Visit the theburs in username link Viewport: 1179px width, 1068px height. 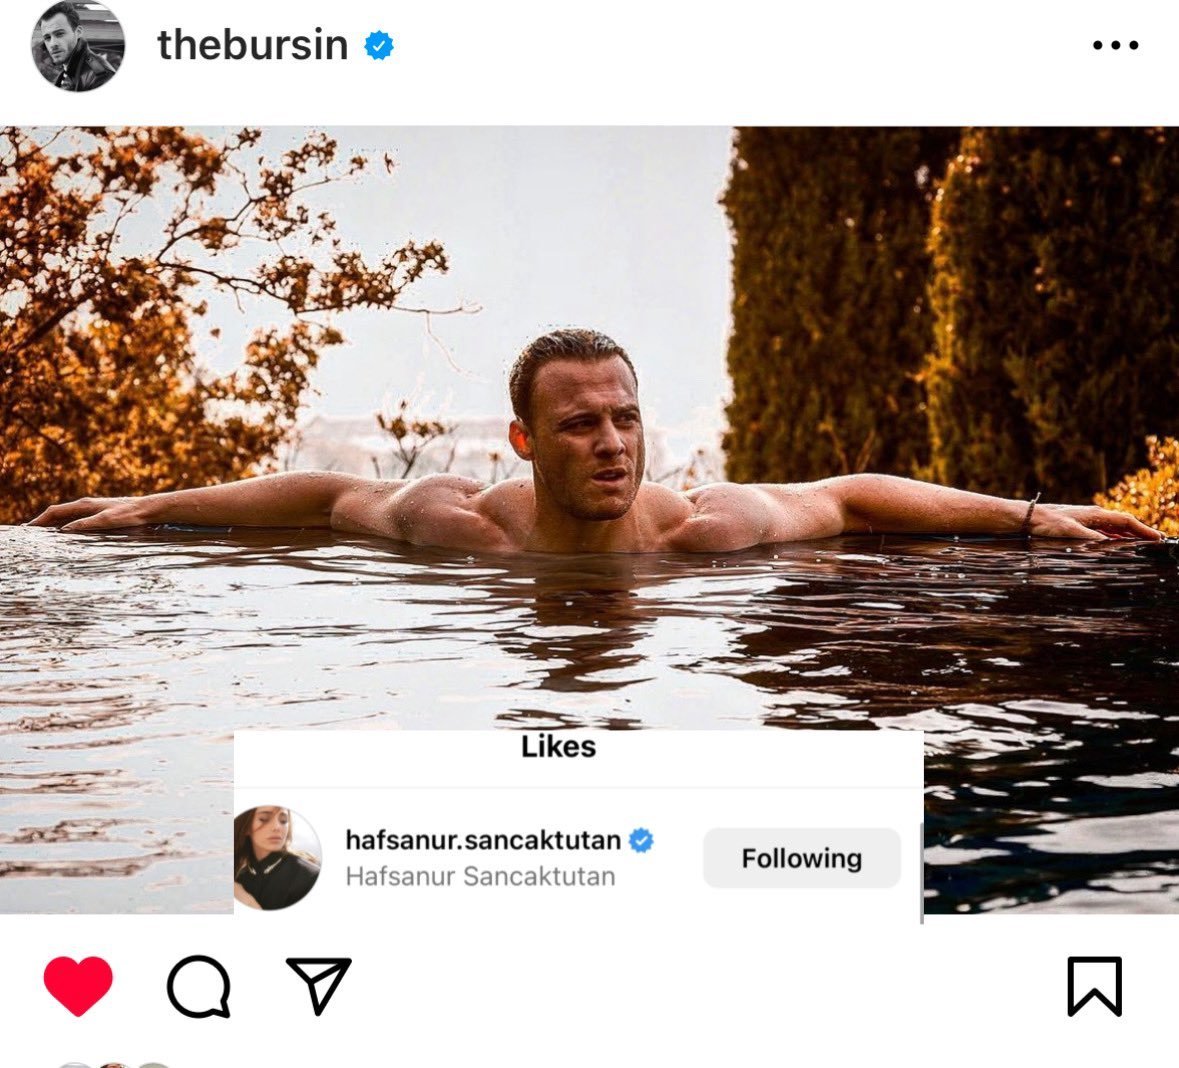point(253,44)
